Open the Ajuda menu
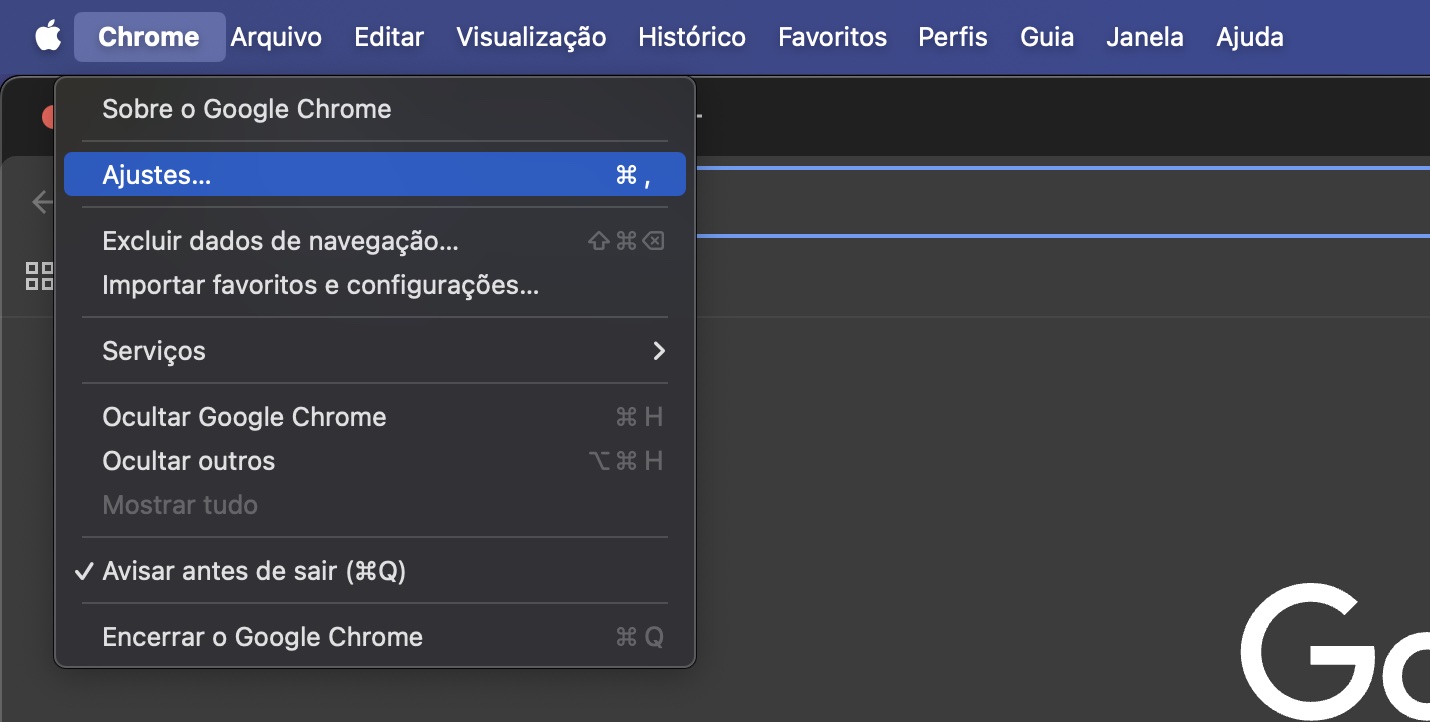 (x=1249, y=37)
